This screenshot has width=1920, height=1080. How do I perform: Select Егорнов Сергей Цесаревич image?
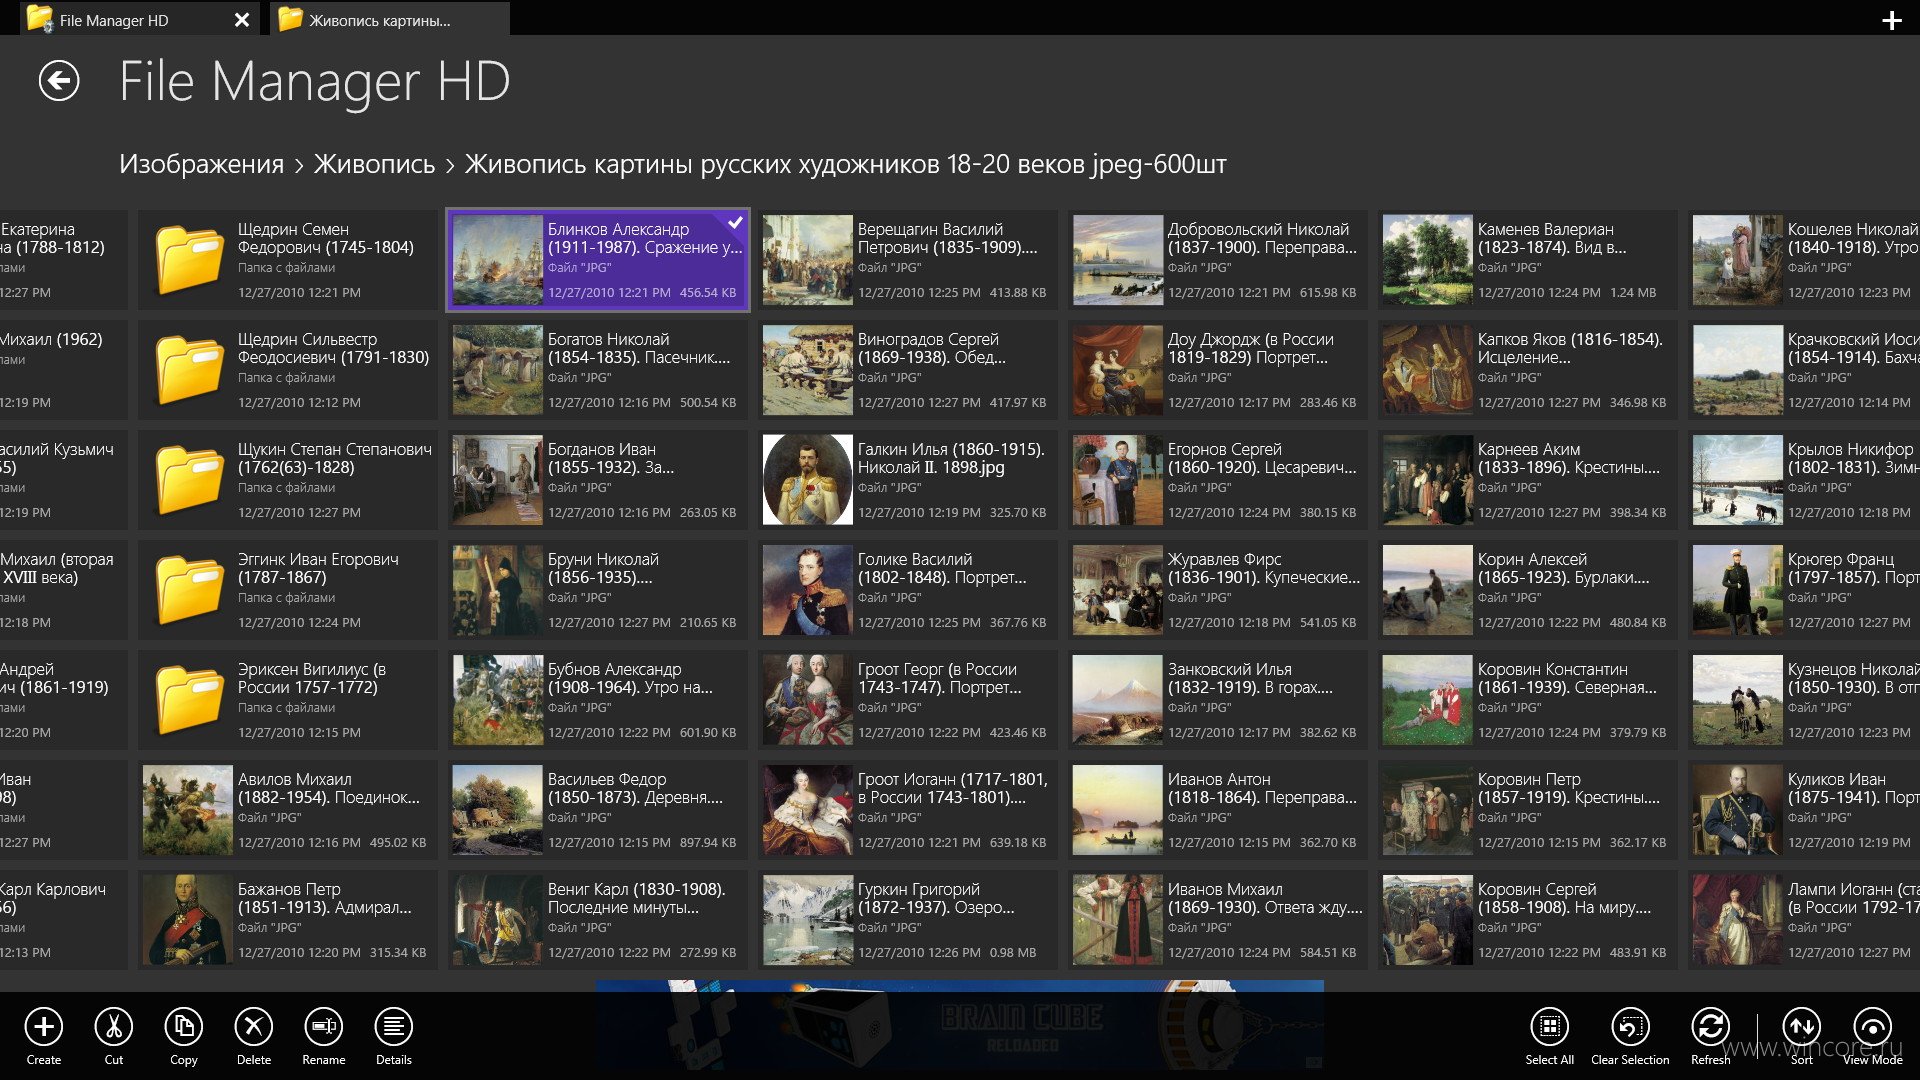click(1218, 480)
